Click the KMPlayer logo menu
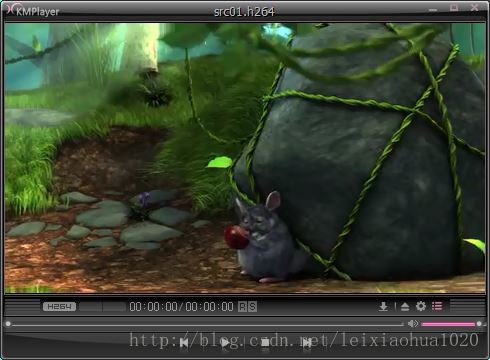This screenshot has width=490, height=360. pos(33,10)
